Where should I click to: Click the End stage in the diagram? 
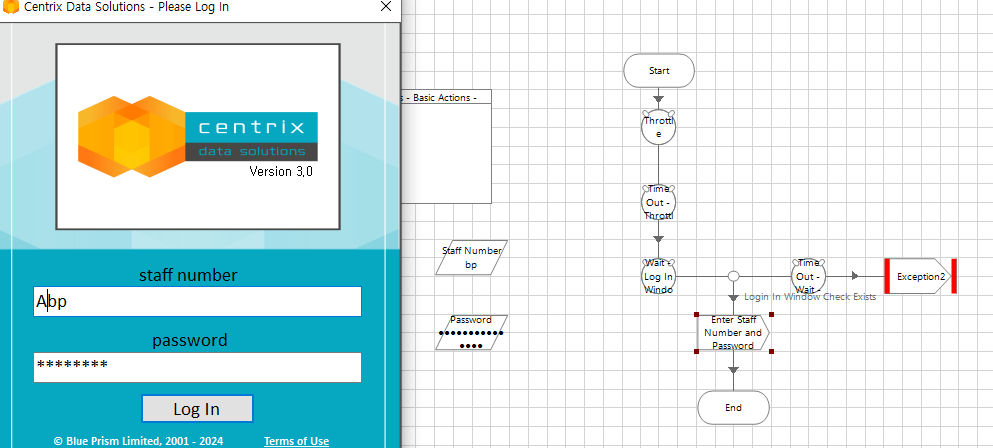pos(733,407)
